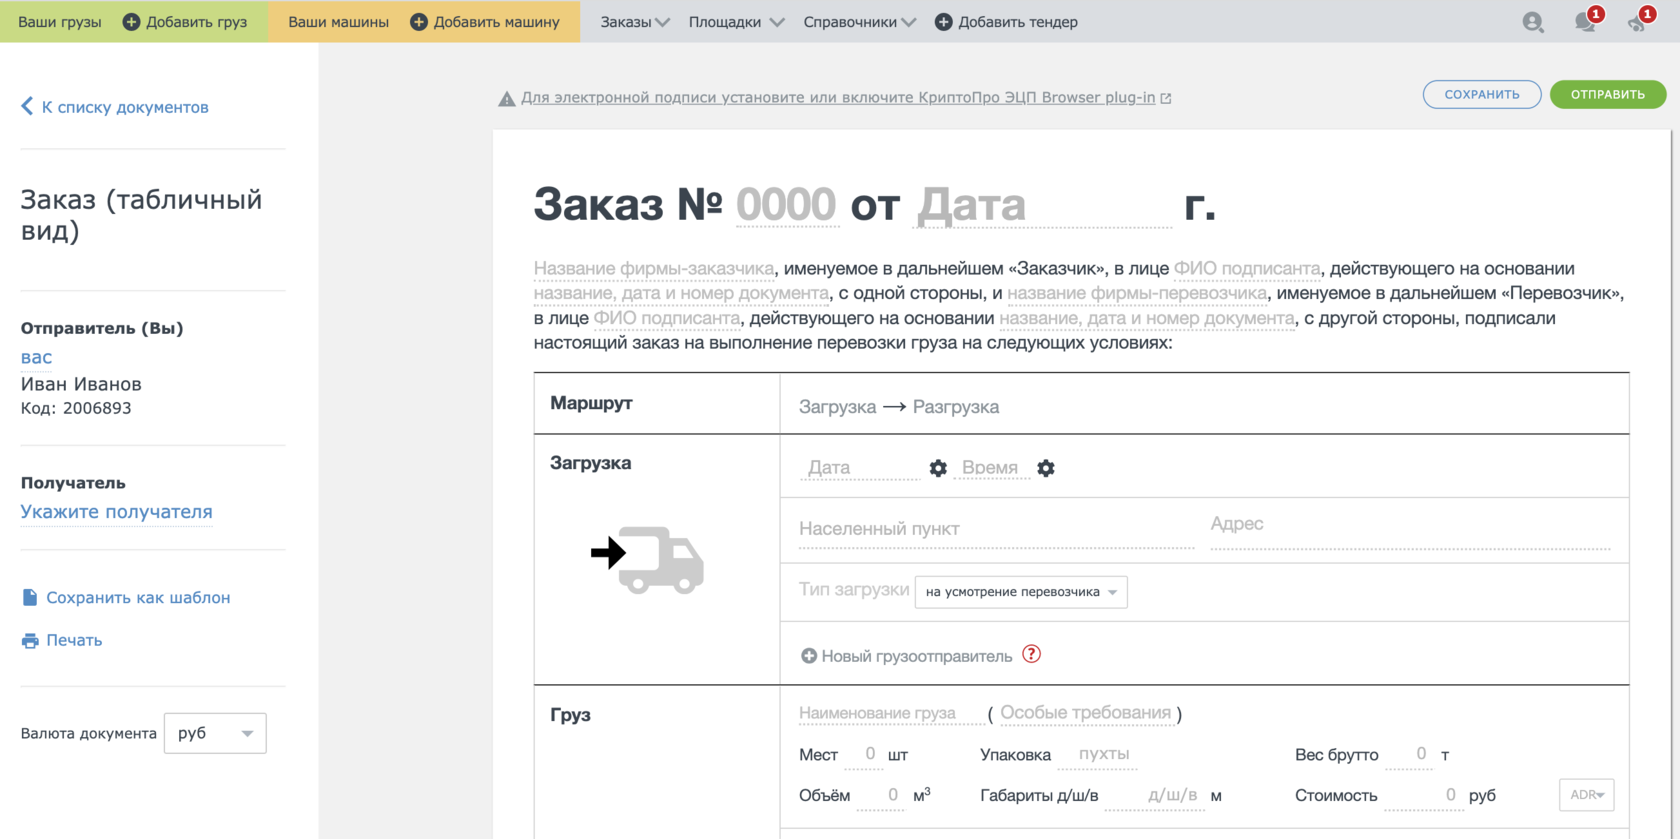Click the Печать link

(74, 640)
